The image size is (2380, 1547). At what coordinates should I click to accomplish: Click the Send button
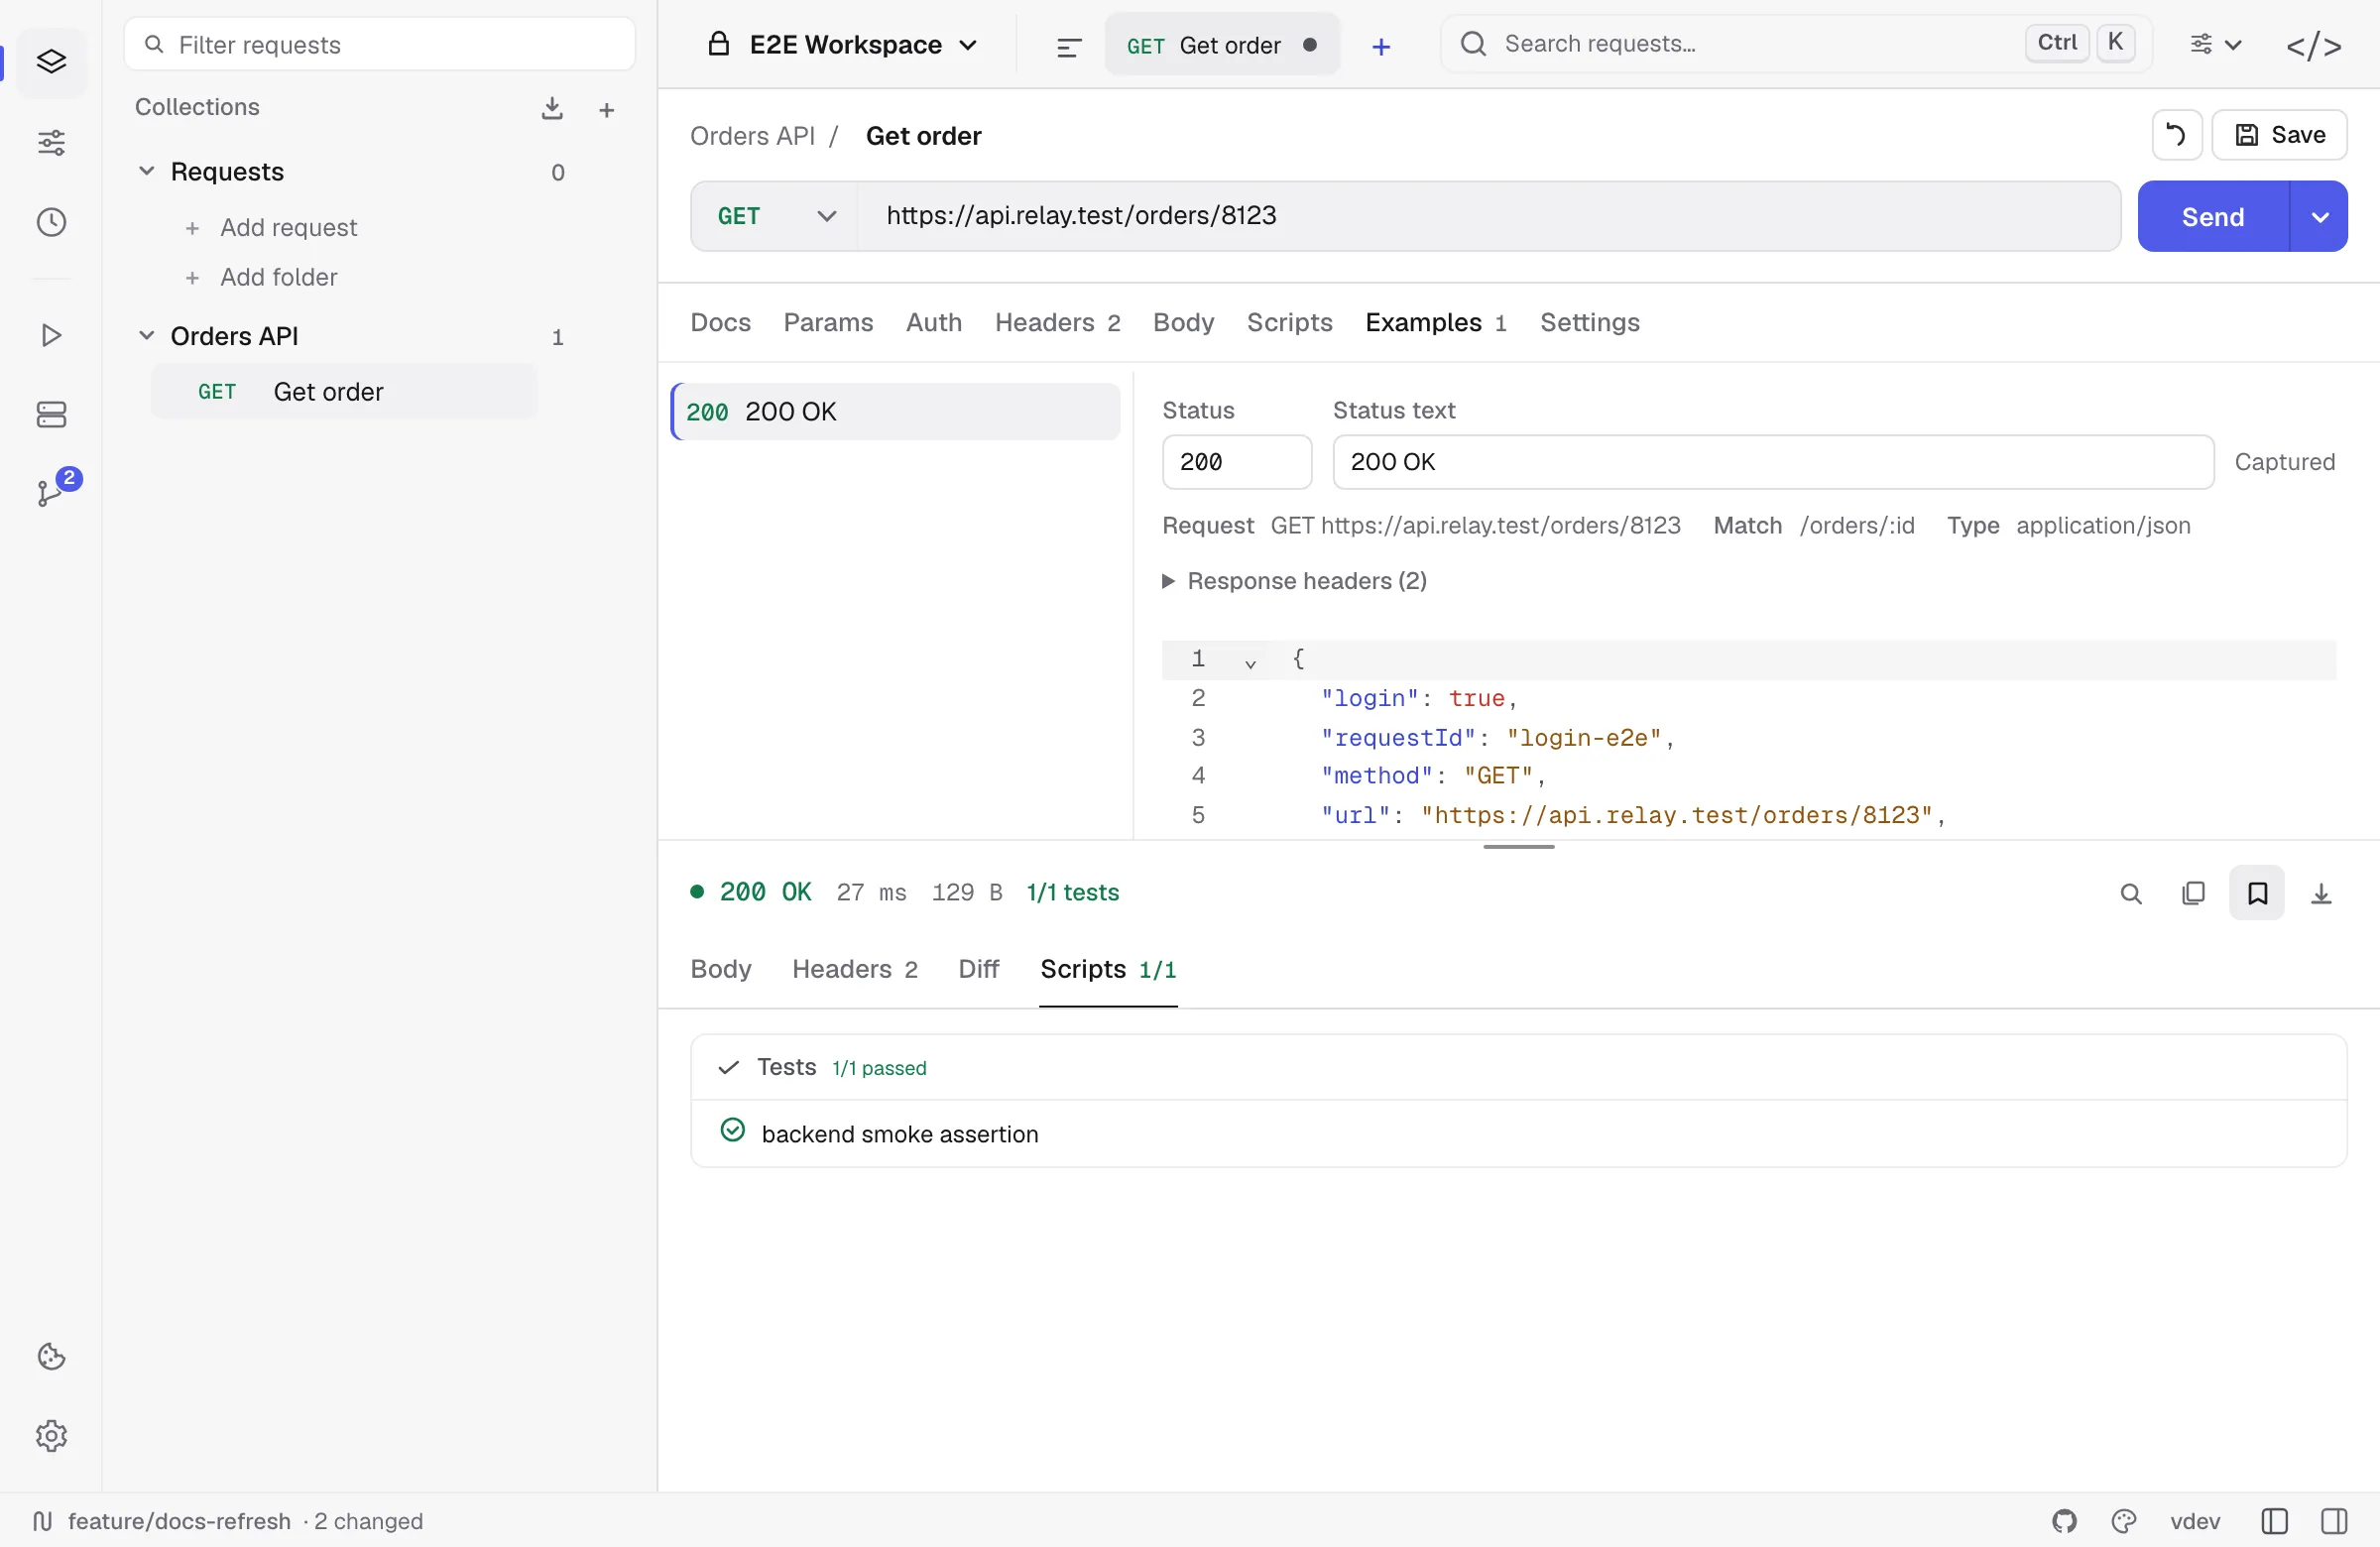2213,216
